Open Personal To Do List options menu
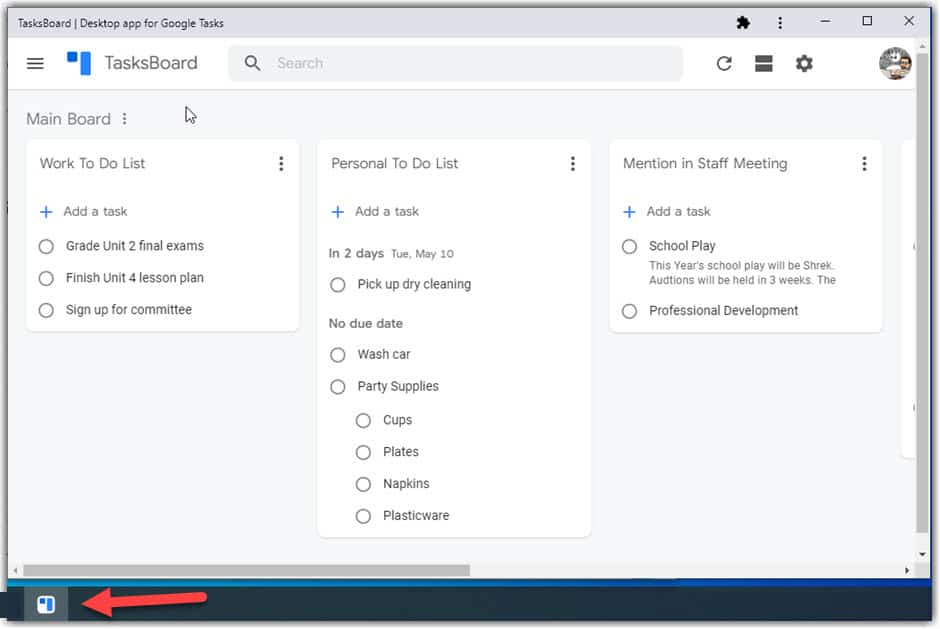This screenshot has height=629, width=940. 573,164
